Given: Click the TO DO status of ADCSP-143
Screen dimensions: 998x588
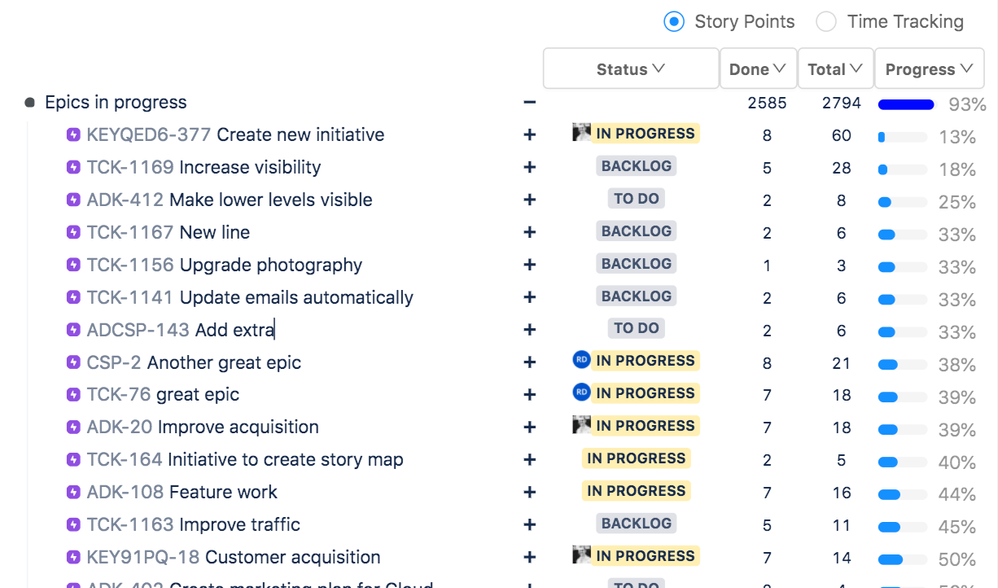Looking at the screenshot, I should [636, 328].
